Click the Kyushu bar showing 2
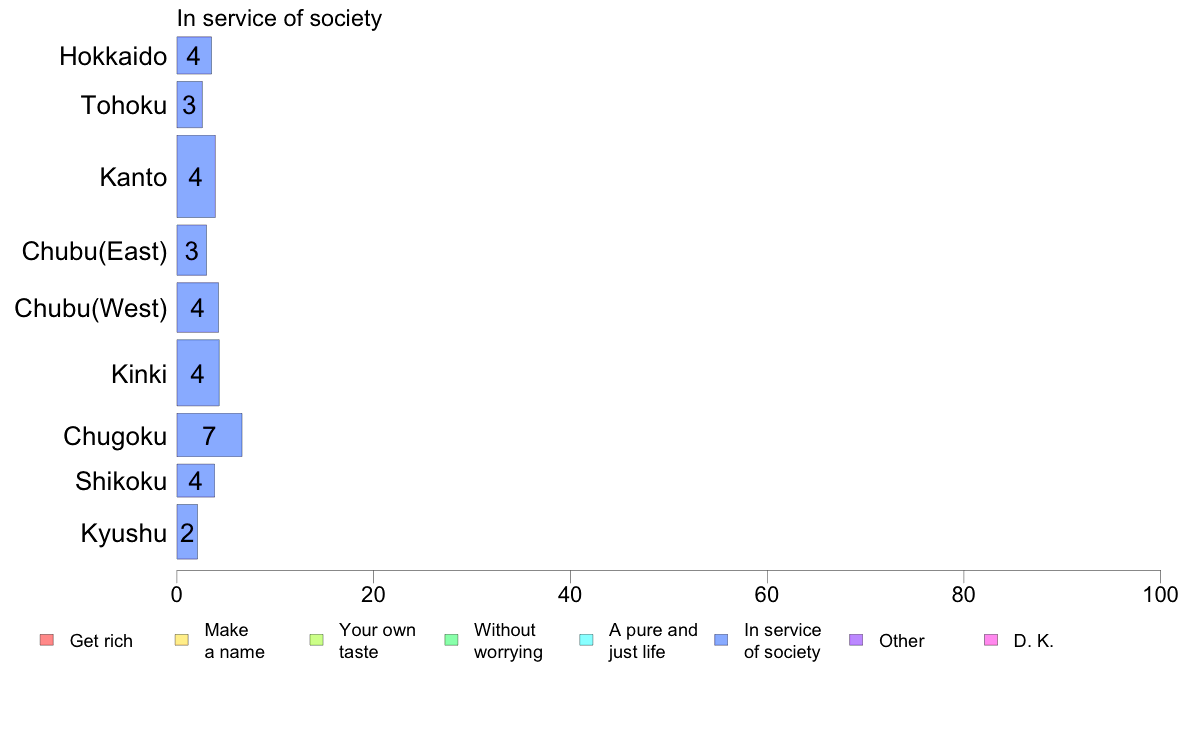This screenshot has height=736, width=1188. click(187, 532)
